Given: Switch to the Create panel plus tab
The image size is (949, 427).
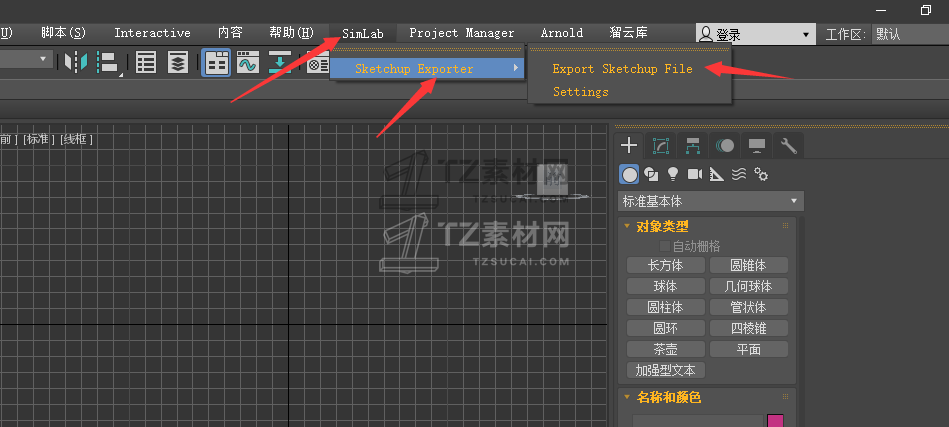Looking at the screenshot, I should 629,145.
